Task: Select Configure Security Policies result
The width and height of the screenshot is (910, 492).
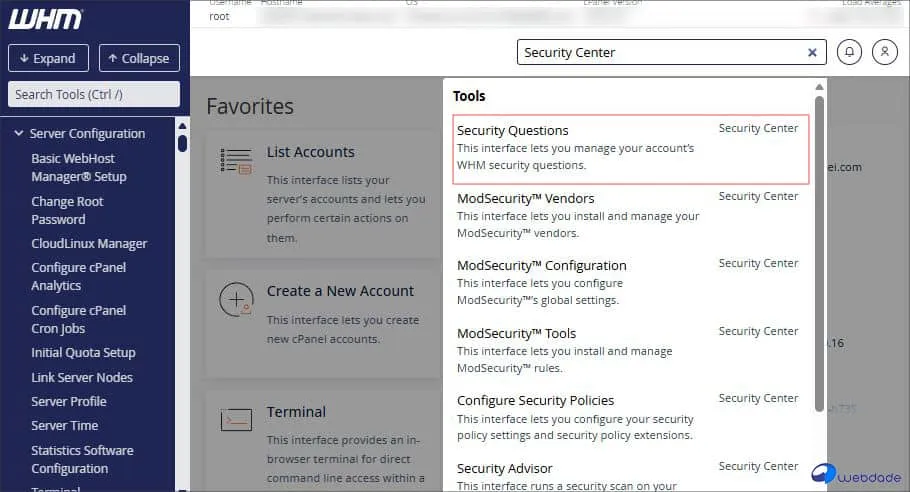Action: 631,418
